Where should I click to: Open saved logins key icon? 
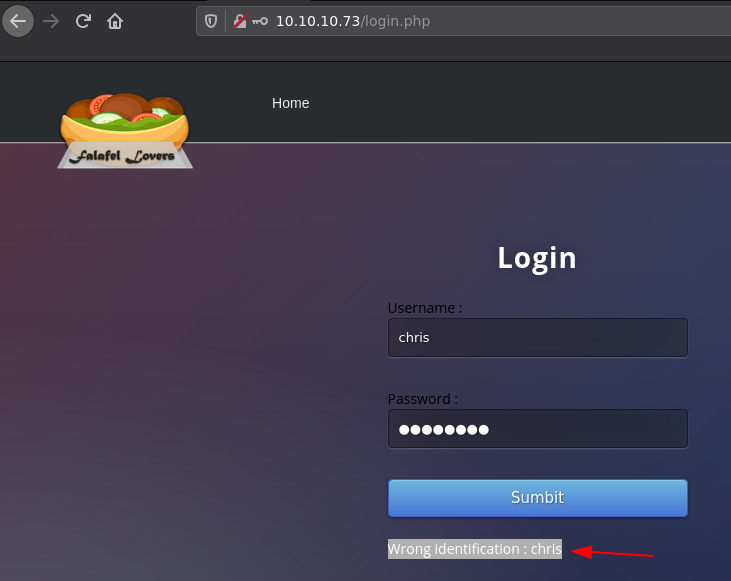[x=260, y=21]
